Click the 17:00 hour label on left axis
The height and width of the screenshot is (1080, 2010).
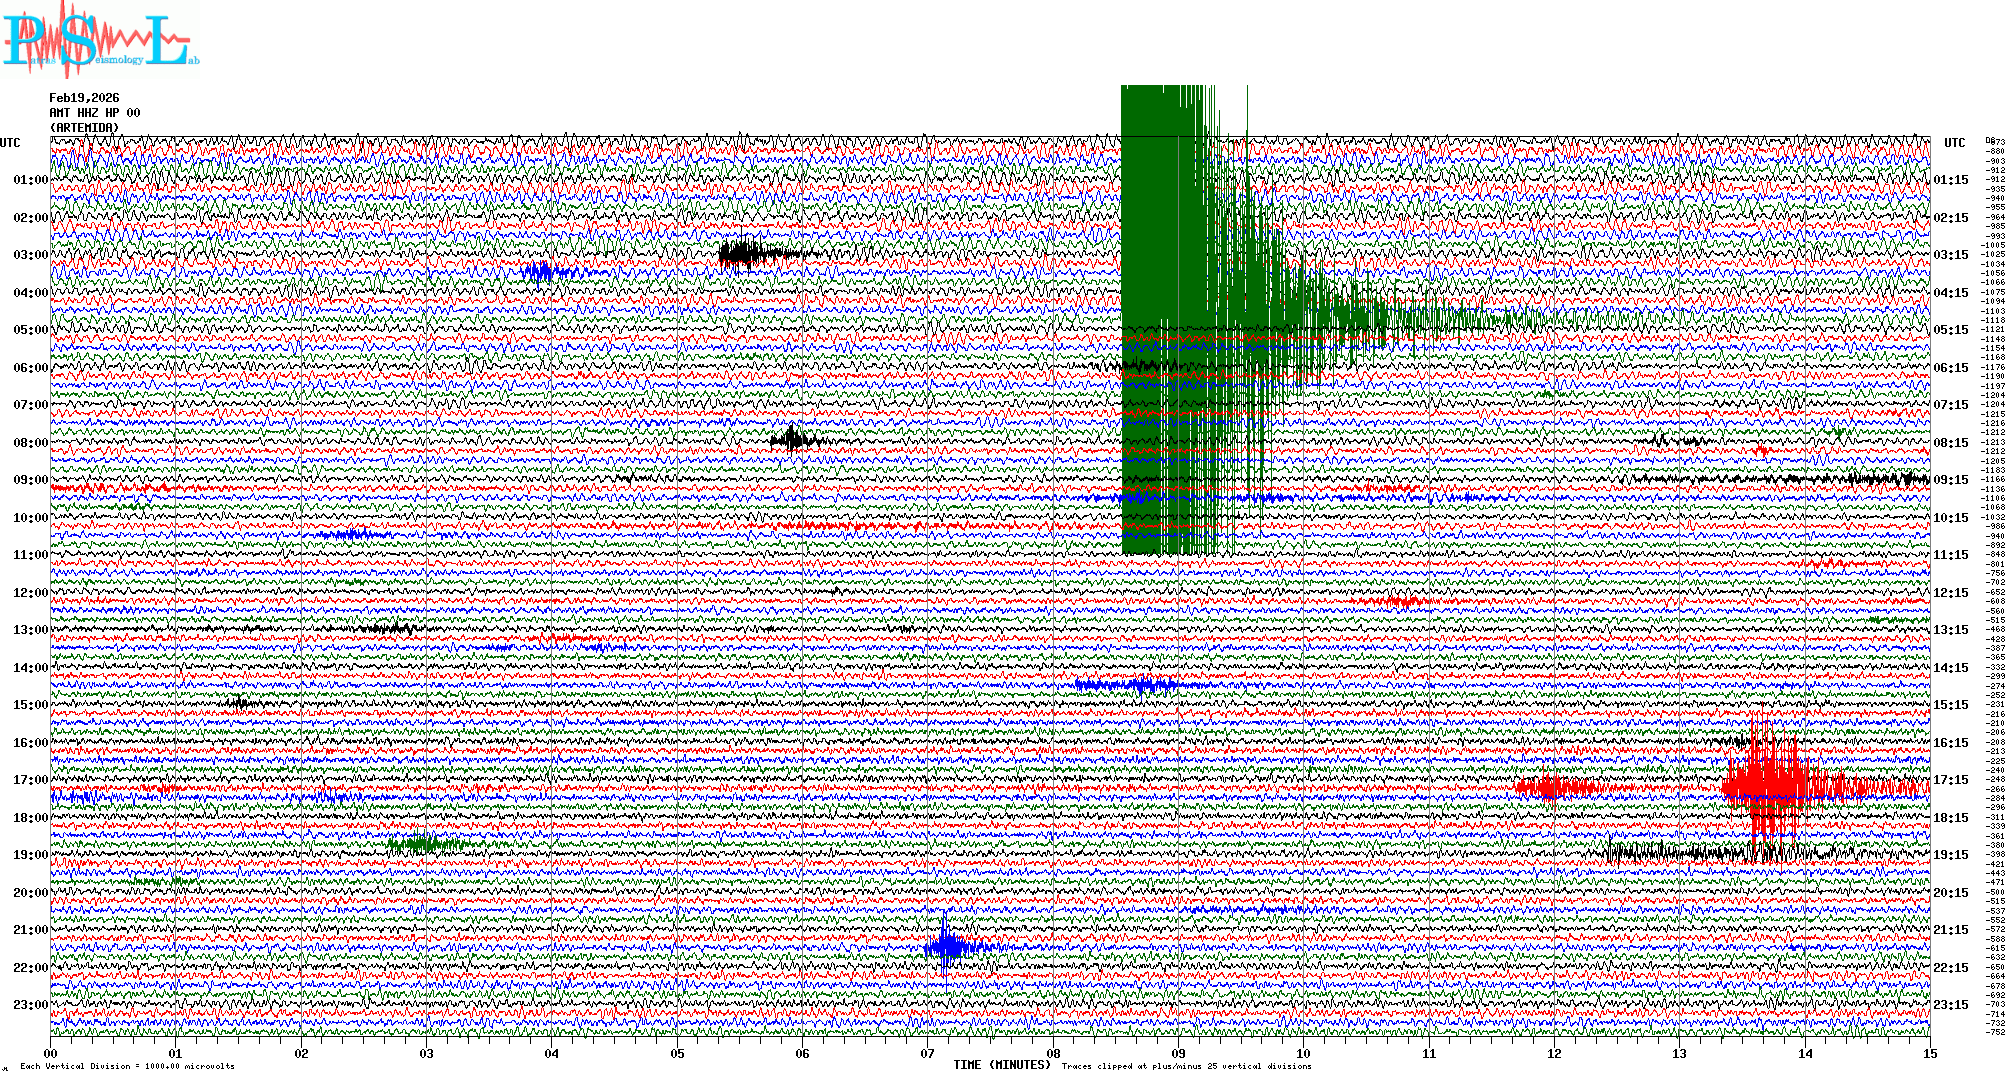[x=30, y=780]
